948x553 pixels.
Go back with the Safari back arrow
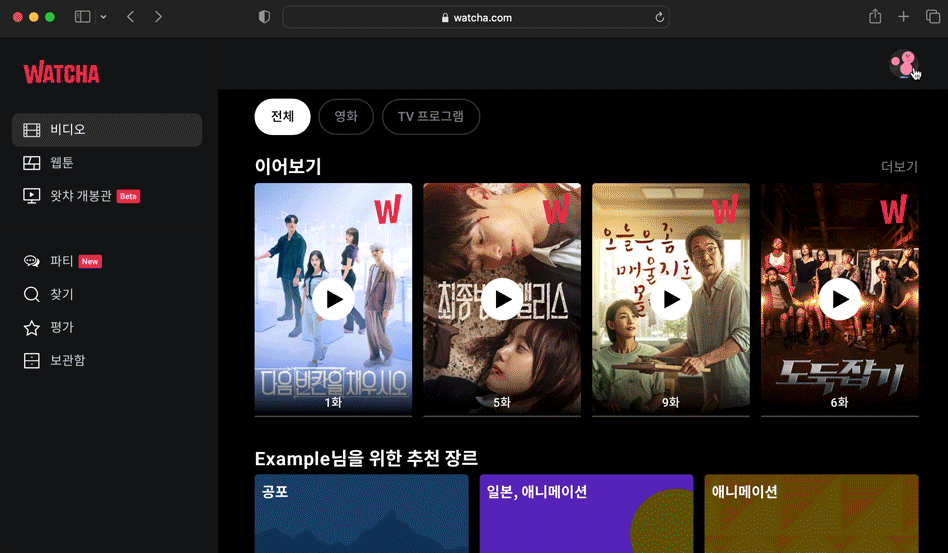pyautogui.click(x=131, y=17)
